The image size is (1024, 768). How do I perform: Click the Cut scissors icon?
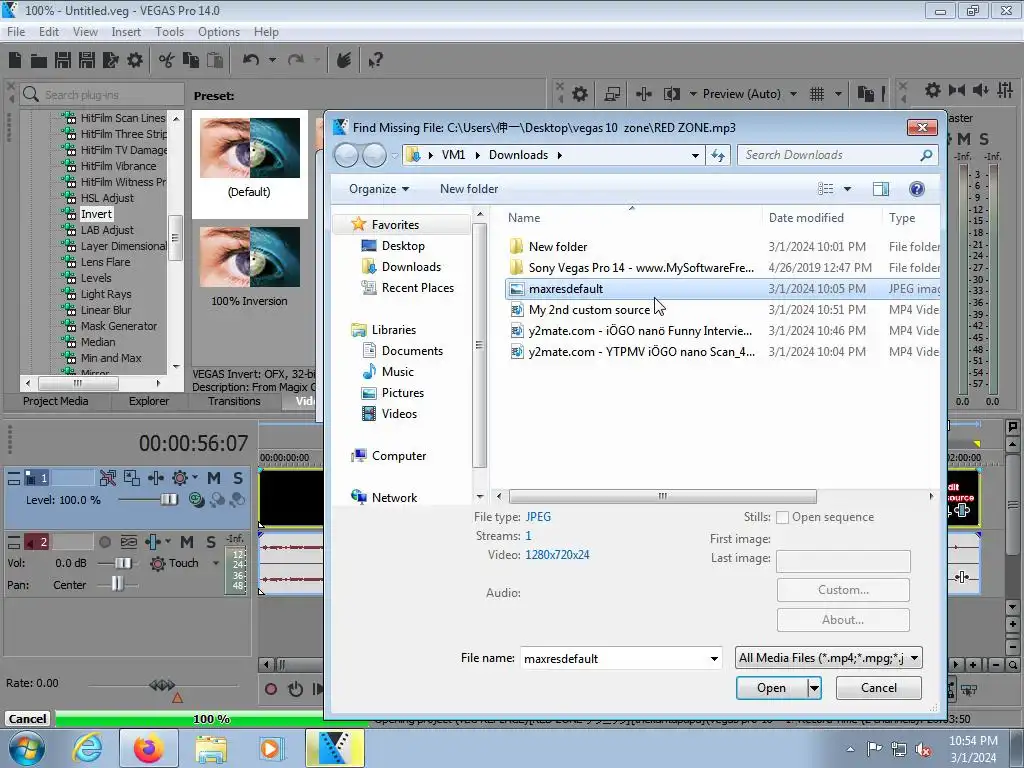coord(167,60)
